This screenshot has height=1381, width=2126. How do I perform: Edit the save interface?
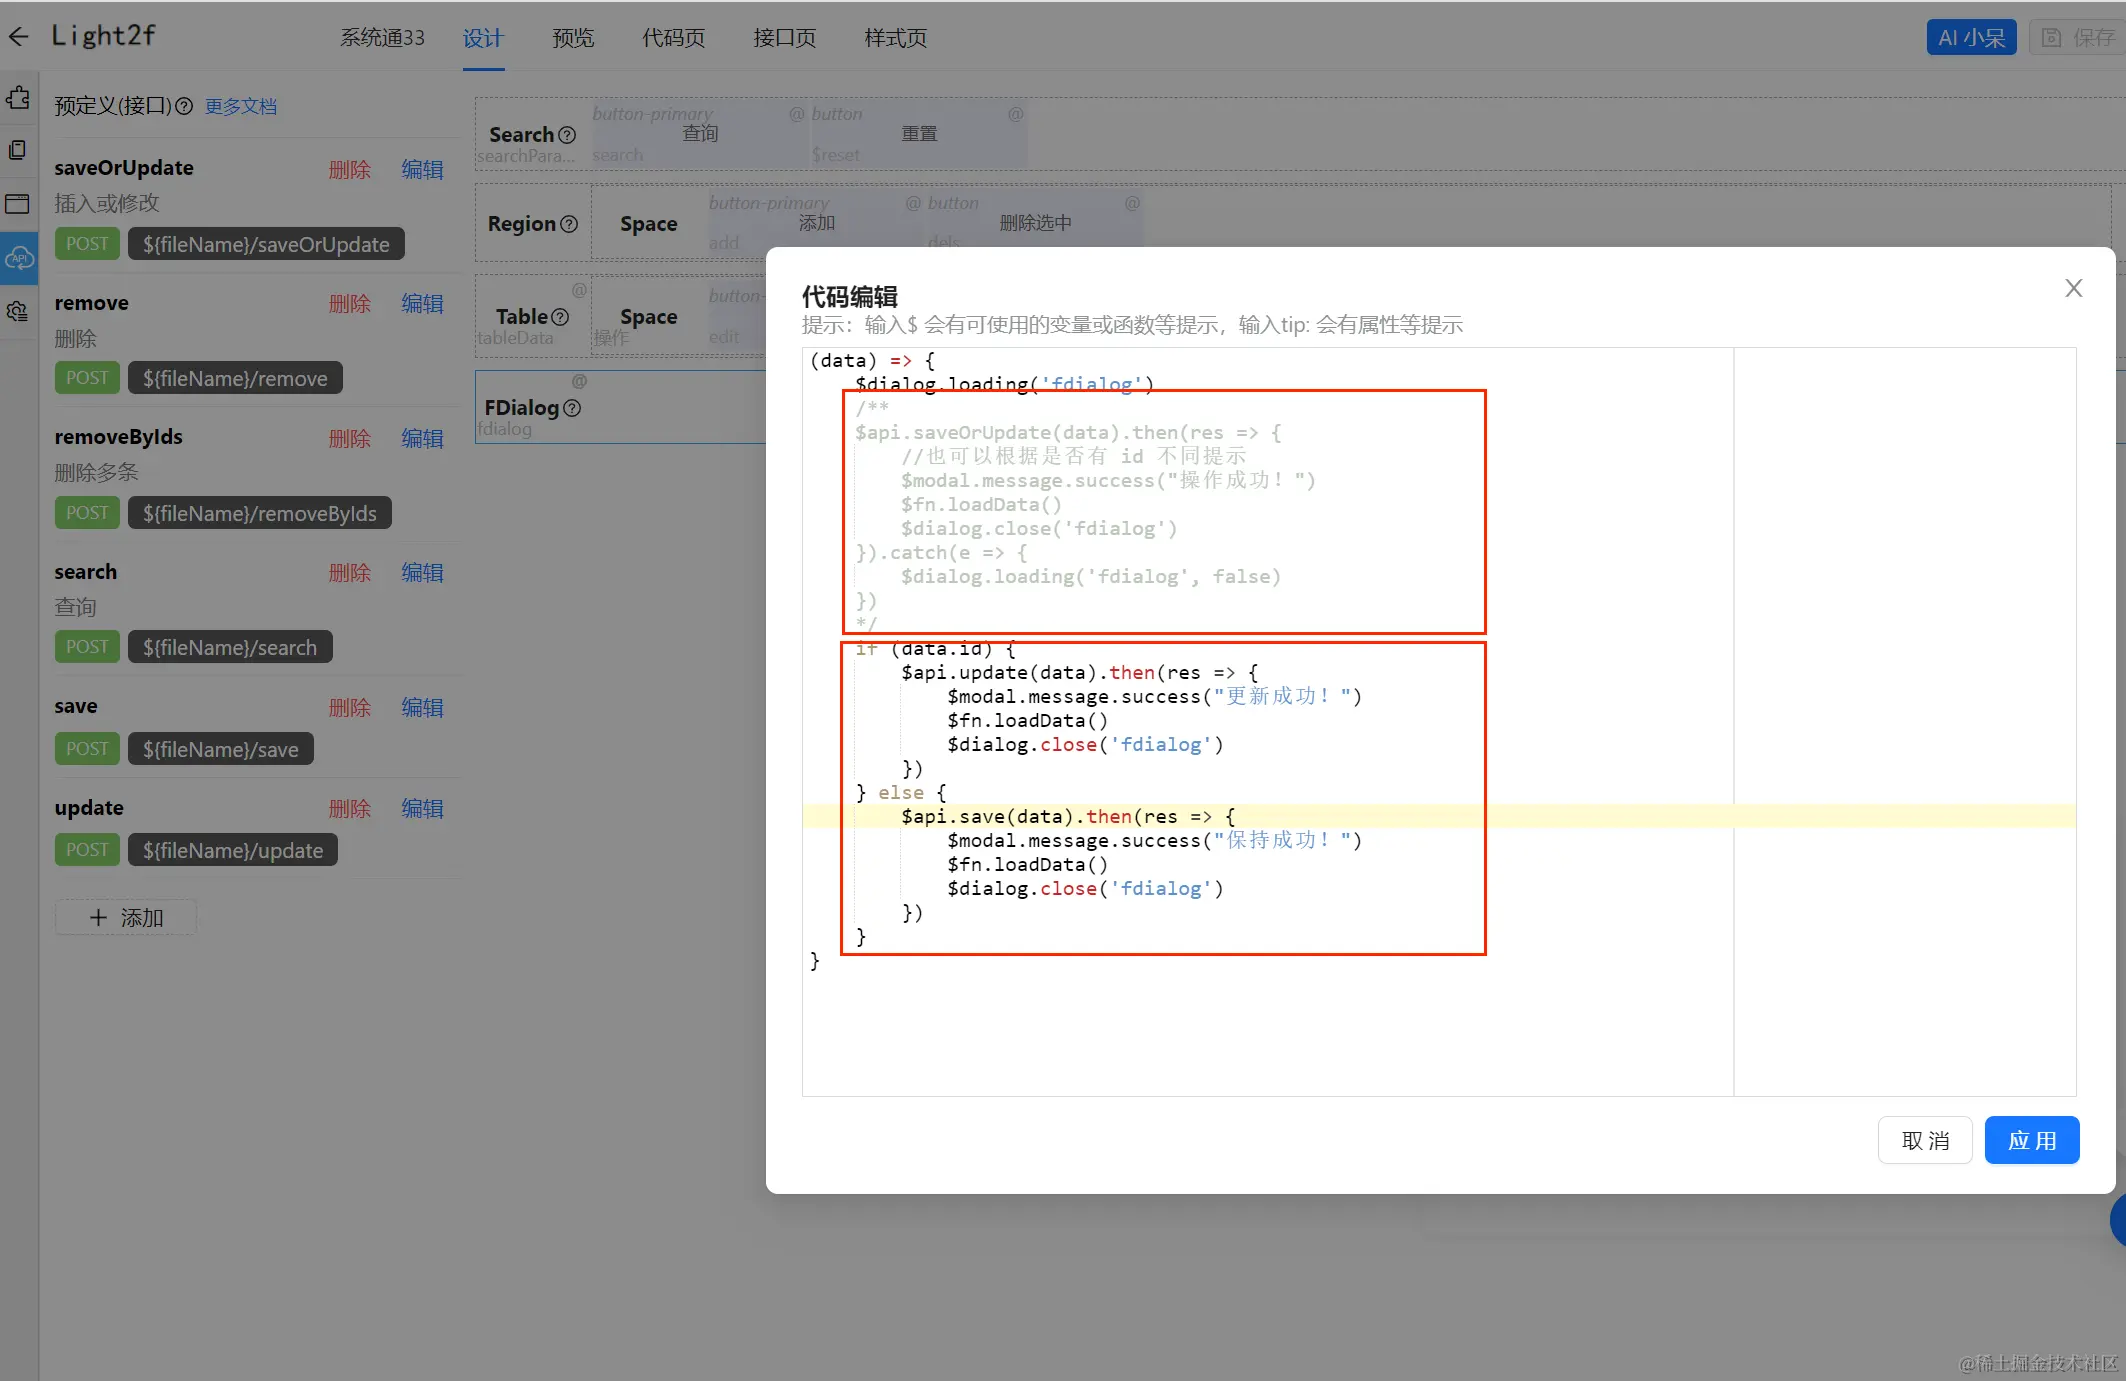point(422,708)
